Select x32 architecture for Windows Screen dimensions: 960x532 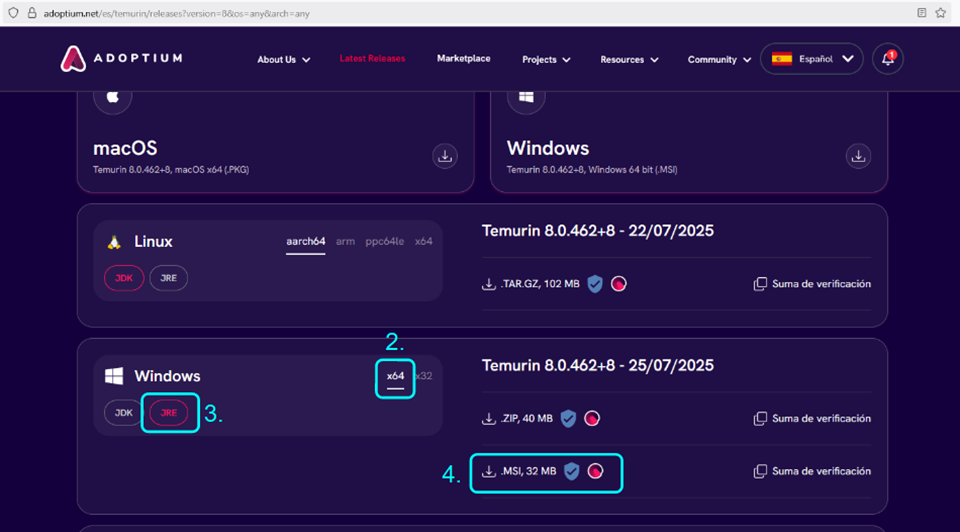[x=424, y=377]
